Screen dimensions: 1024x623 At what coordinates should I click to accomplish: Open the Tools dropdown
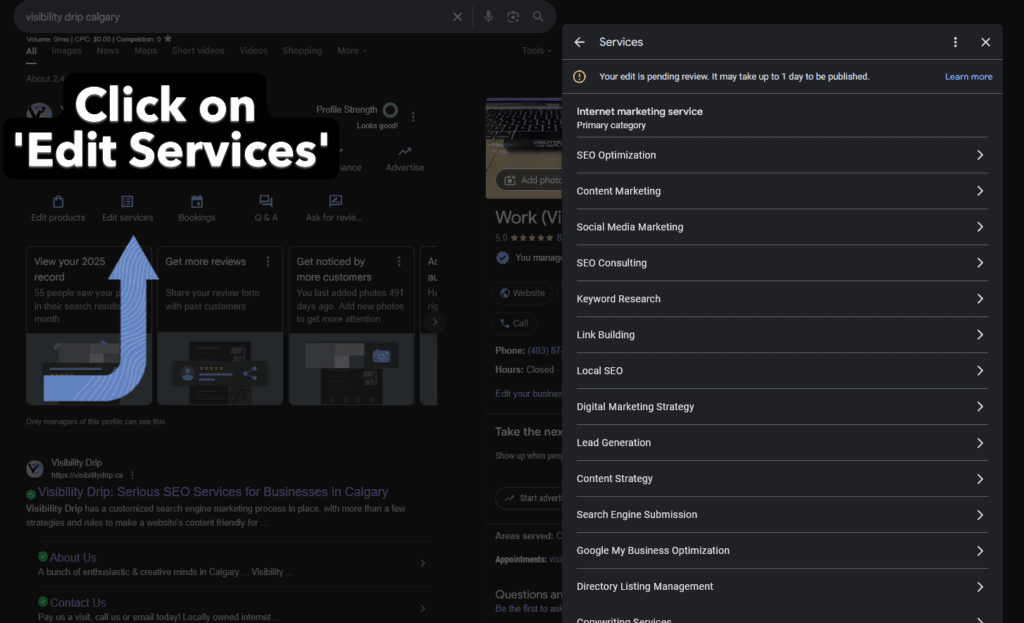click(x=536, y=50)
